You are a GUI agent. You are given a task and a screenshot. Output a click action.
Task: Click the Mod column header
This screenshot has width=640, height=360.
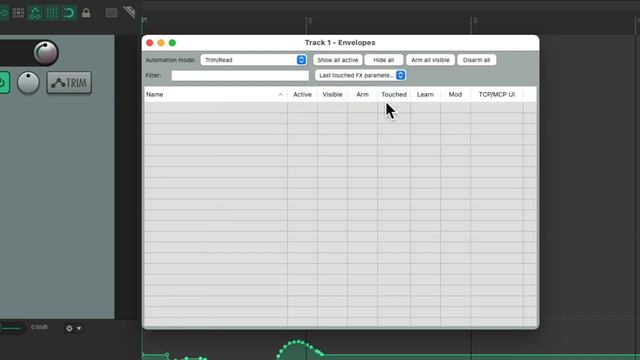pos(455,94)
